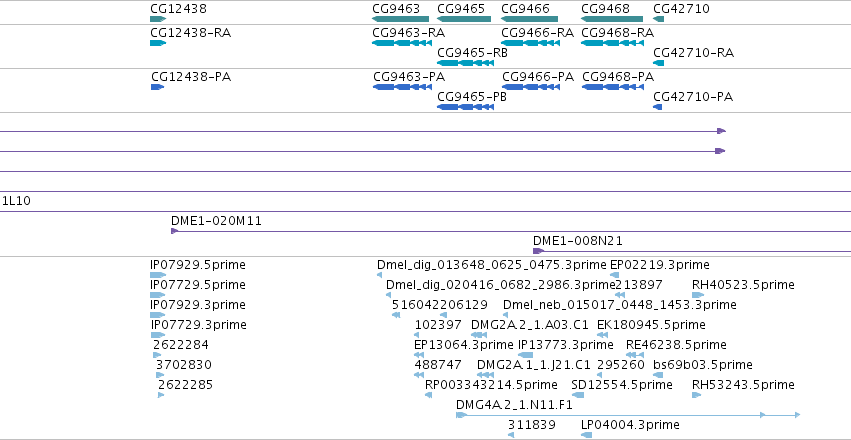The width and height of the screenshot is (851, 440).
Task: Select the CG9465 gene label
Action: coord(461,9)
